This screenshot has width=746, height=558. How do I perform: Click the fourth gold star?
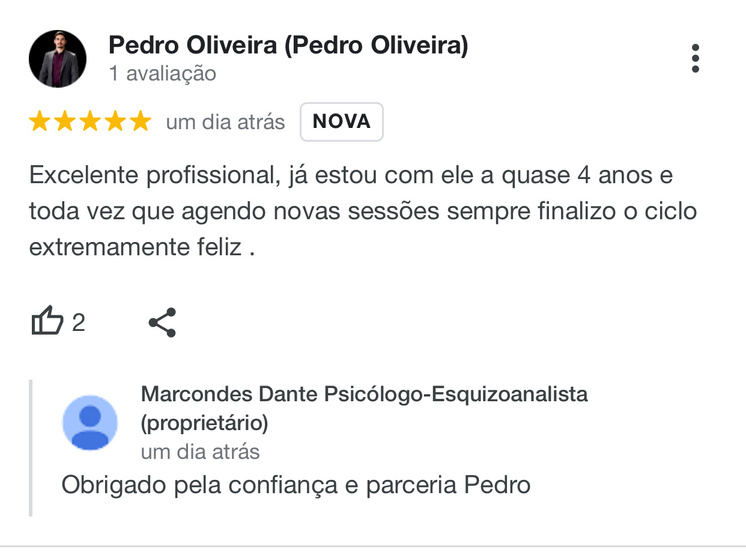pyautogui.click(x=115, y=122)
